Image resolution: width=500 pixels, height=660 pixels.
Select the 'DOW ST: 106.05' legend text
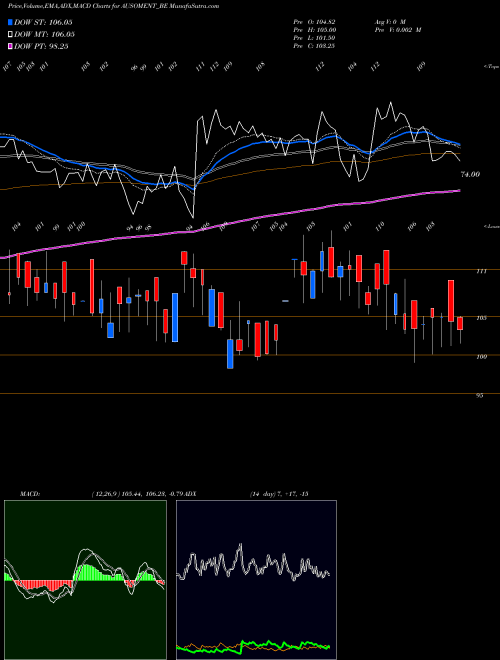point(43,22)
